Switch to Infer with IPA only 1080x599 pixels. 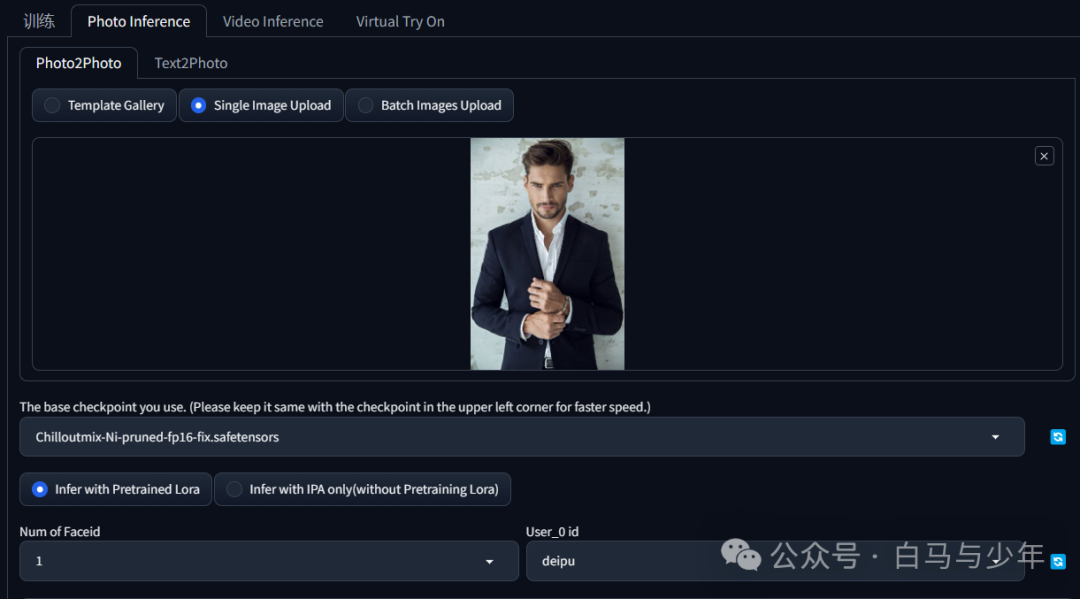(362, 490)
